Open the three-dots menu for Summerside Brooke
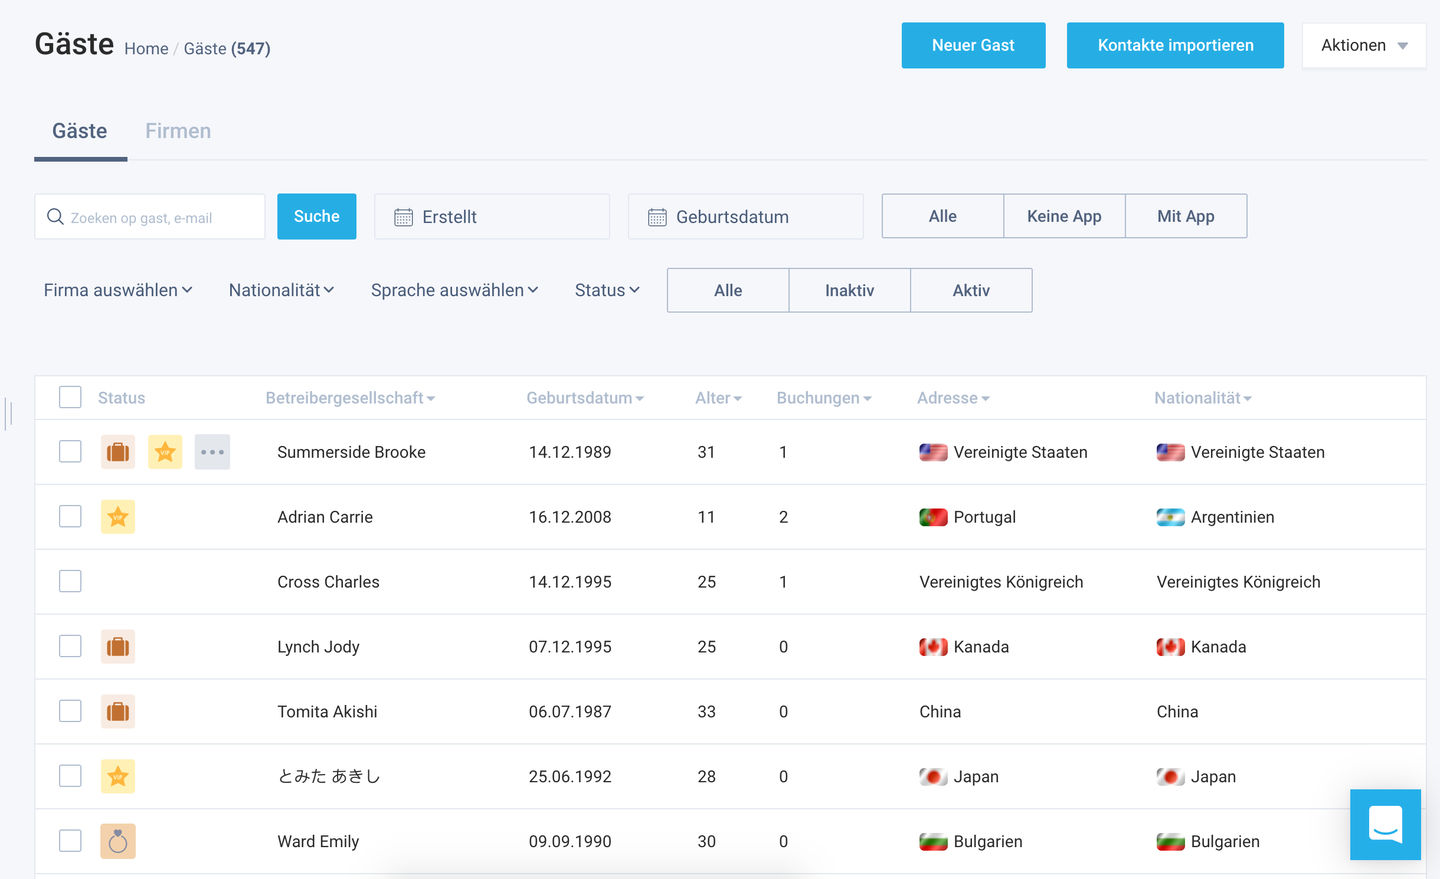Screen dimensions: 1440x879 [212, 452]
